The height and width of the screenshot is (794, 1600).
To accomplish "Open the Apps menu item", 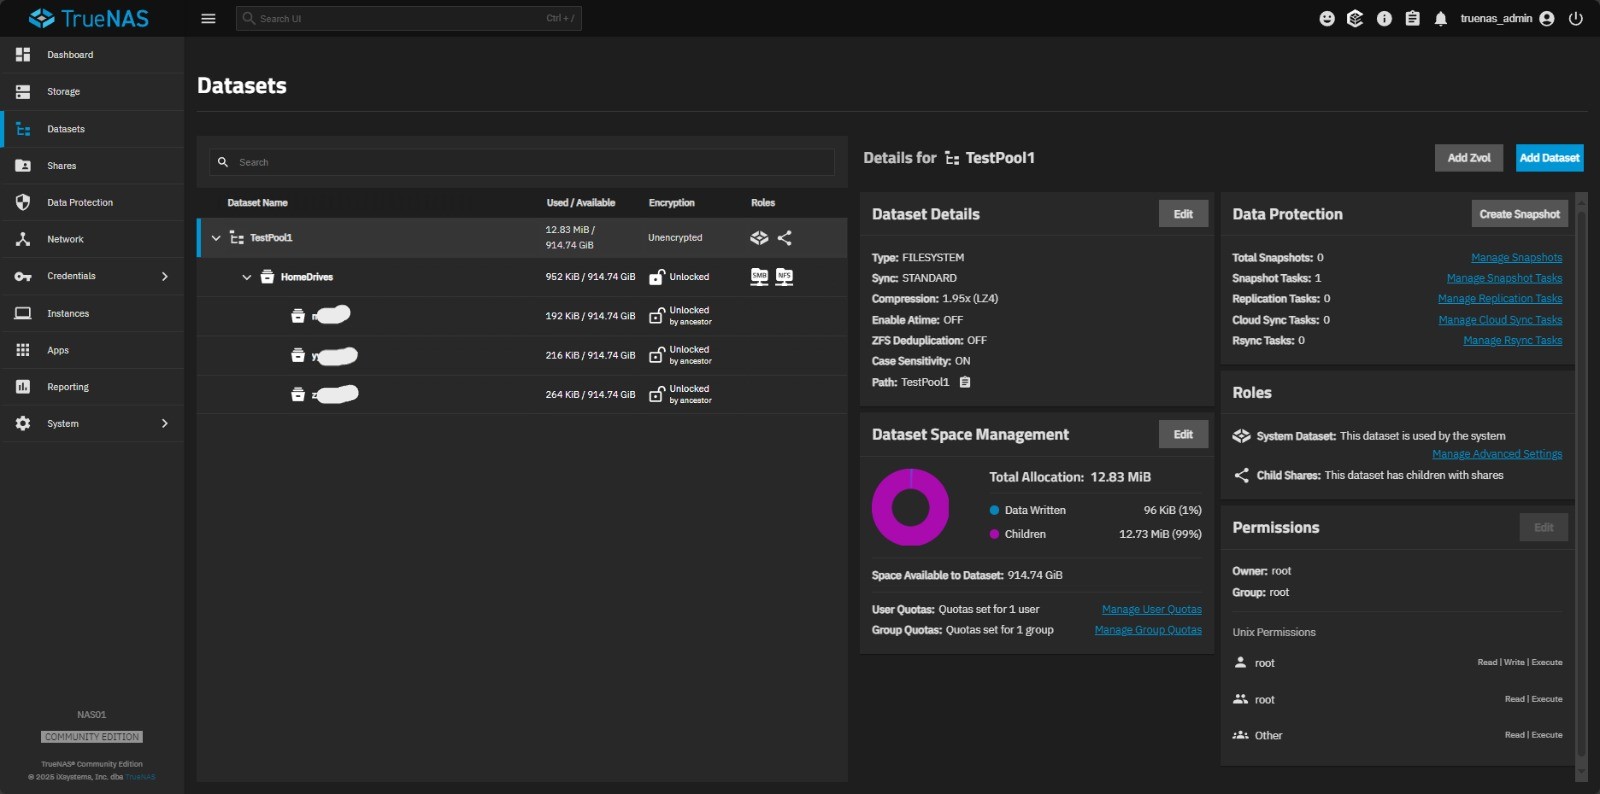I will 93,350.
